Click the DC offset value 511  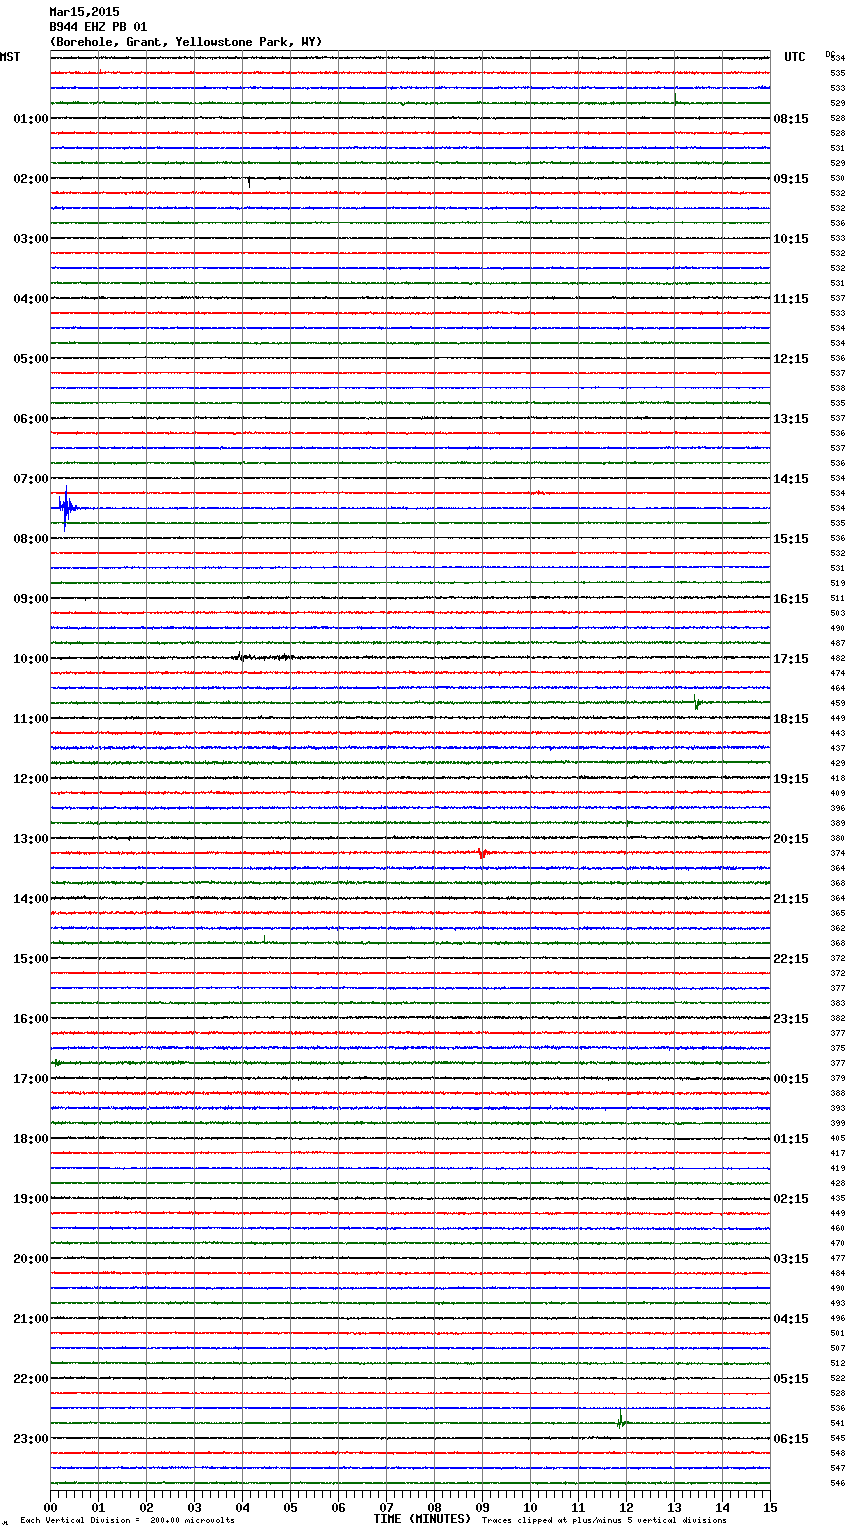[x=838, y=599]
